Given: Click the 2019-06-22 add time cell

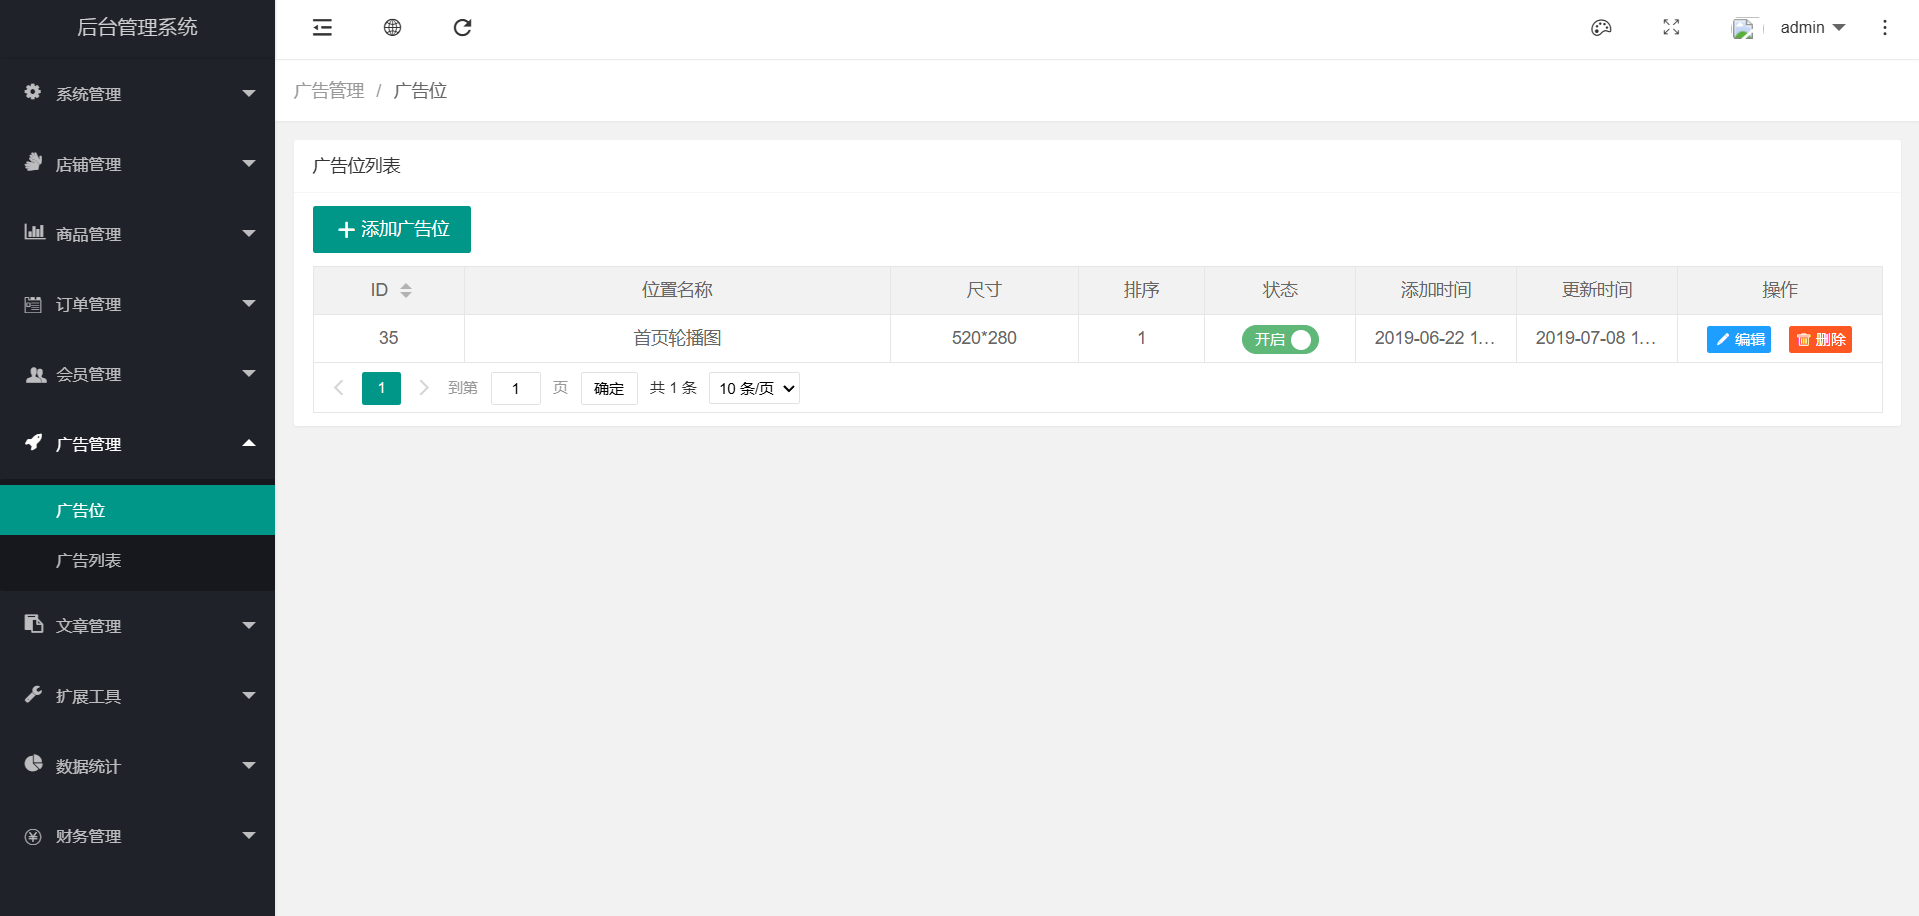Looking at the screenshot, I should (x=1435, y=338).
